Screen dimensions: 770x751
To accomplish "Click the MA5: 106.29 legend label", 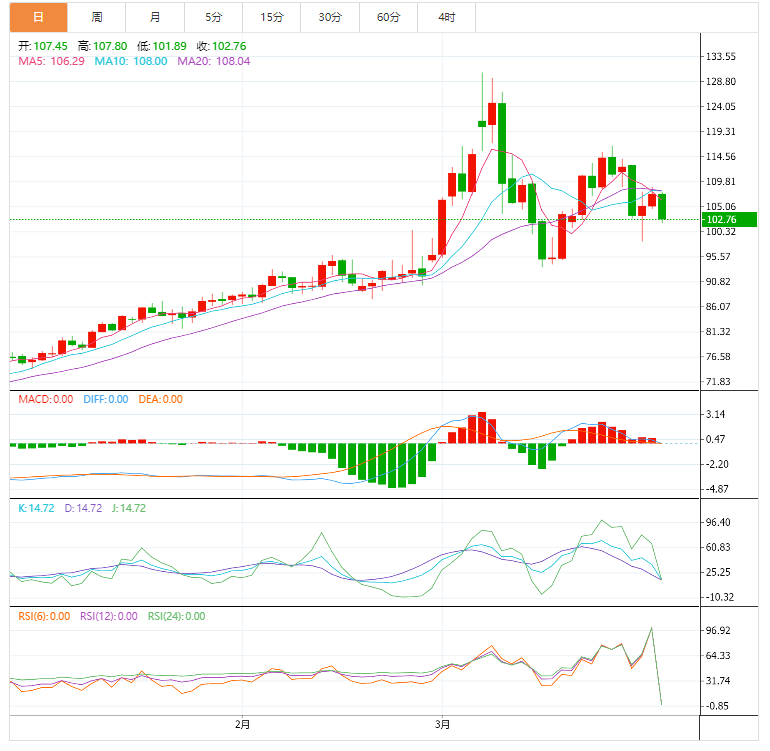I will point(52,61).
